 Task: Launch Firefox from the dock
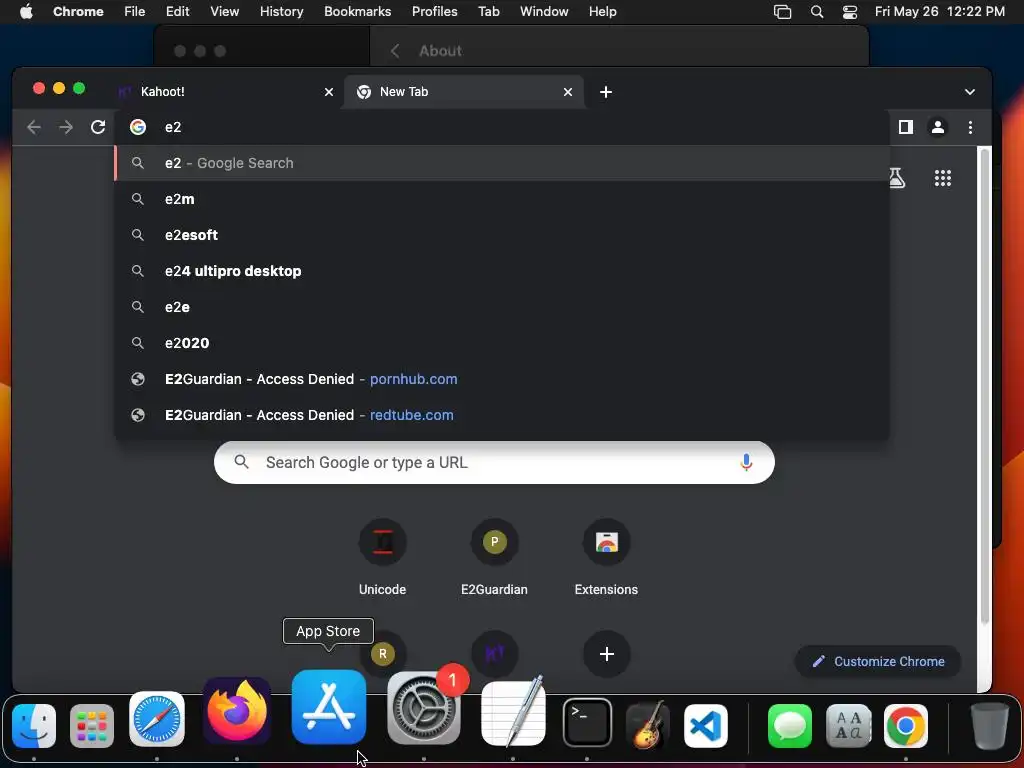[237, 712]
